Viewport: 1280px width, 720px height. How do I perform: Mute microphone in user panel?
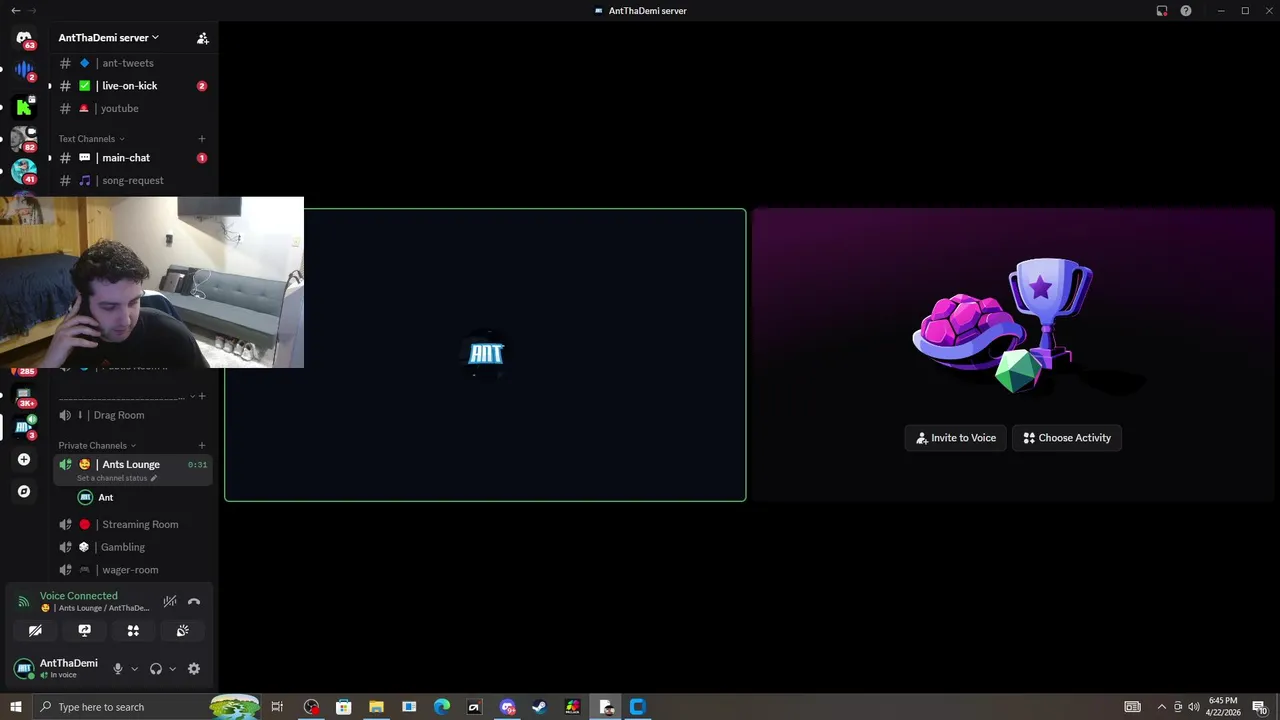(117, 669)
